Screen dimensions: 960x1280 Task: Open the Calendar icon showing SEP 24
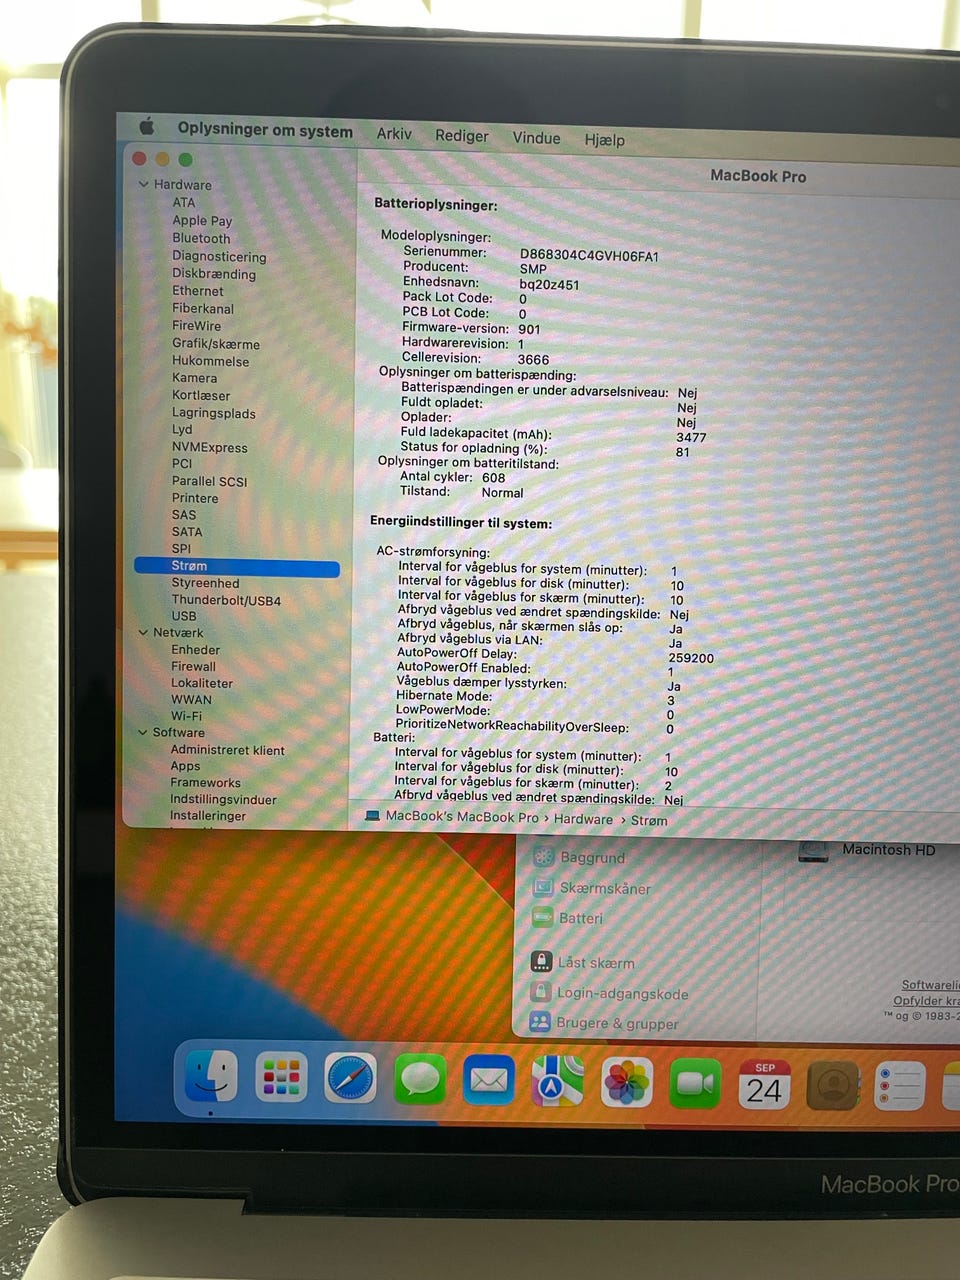pyautogui.click(x=764, y=1085)
